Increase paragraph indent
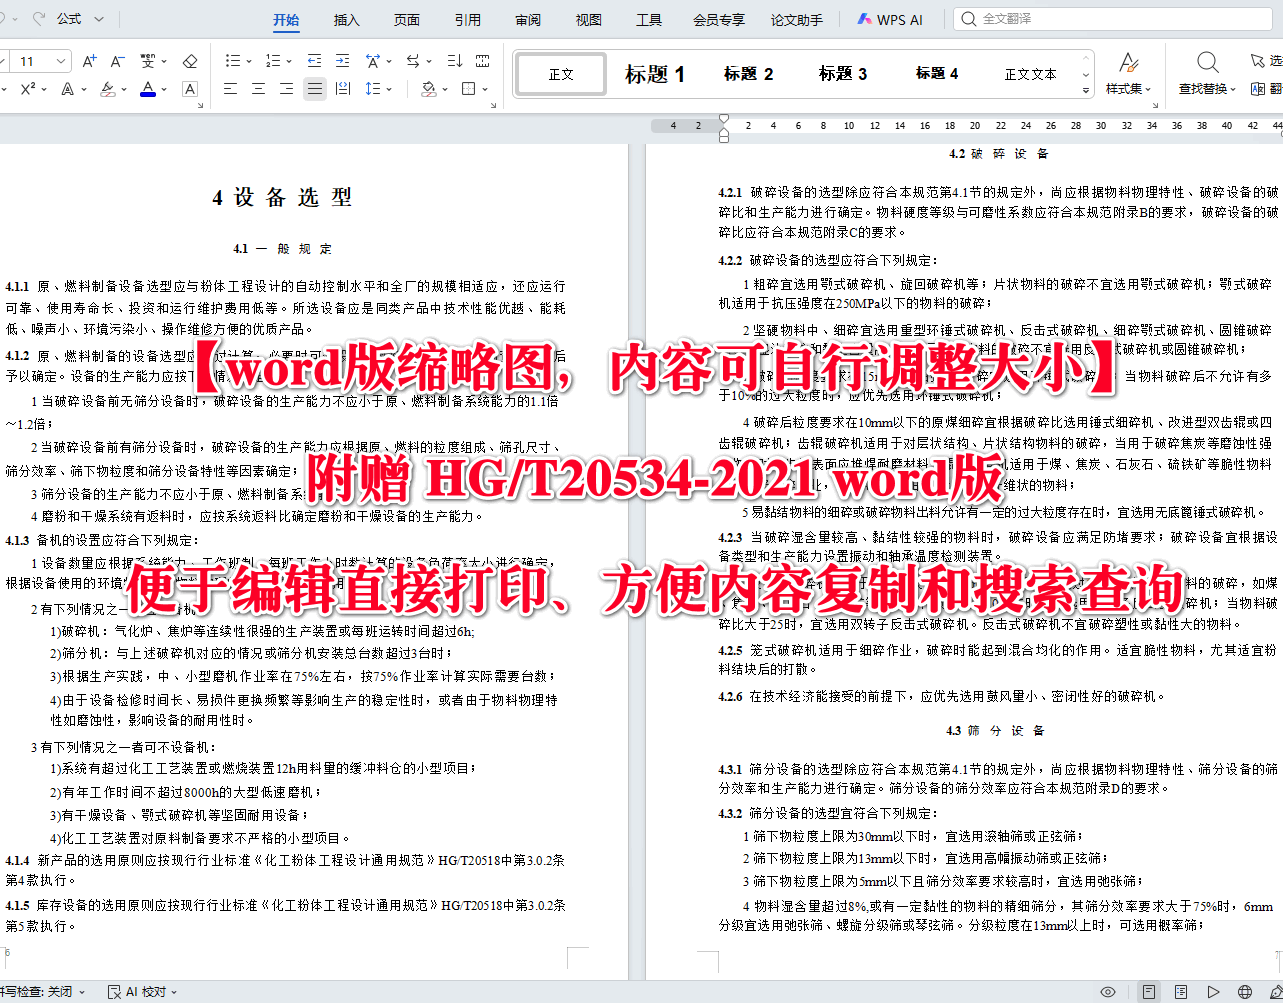 [x=343, y=61]
